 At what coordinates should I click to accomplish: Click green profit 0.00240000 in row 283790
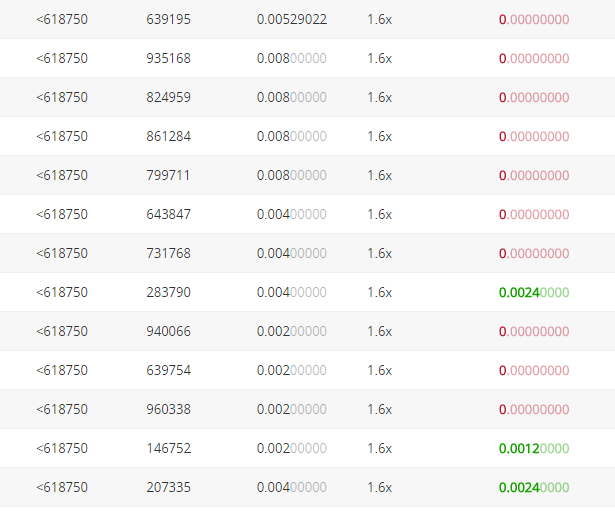(x=534, y=292)
